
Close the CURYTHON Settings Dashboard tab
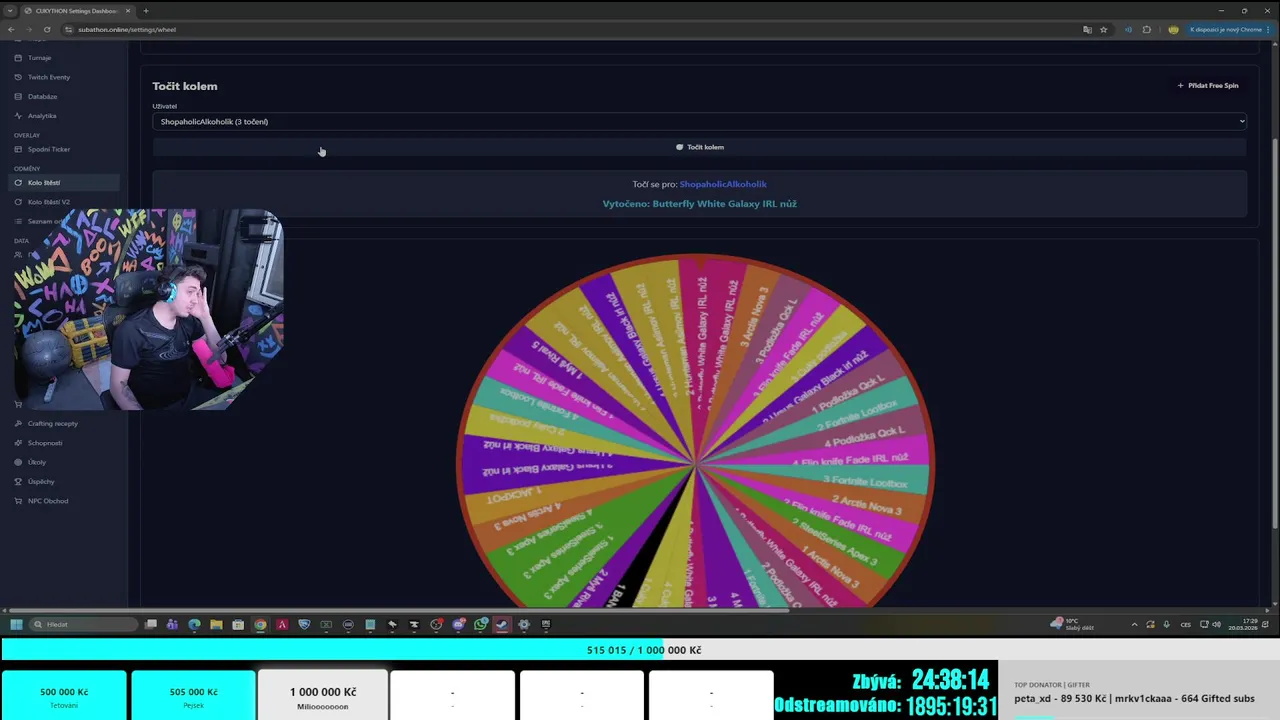point(128,11)
